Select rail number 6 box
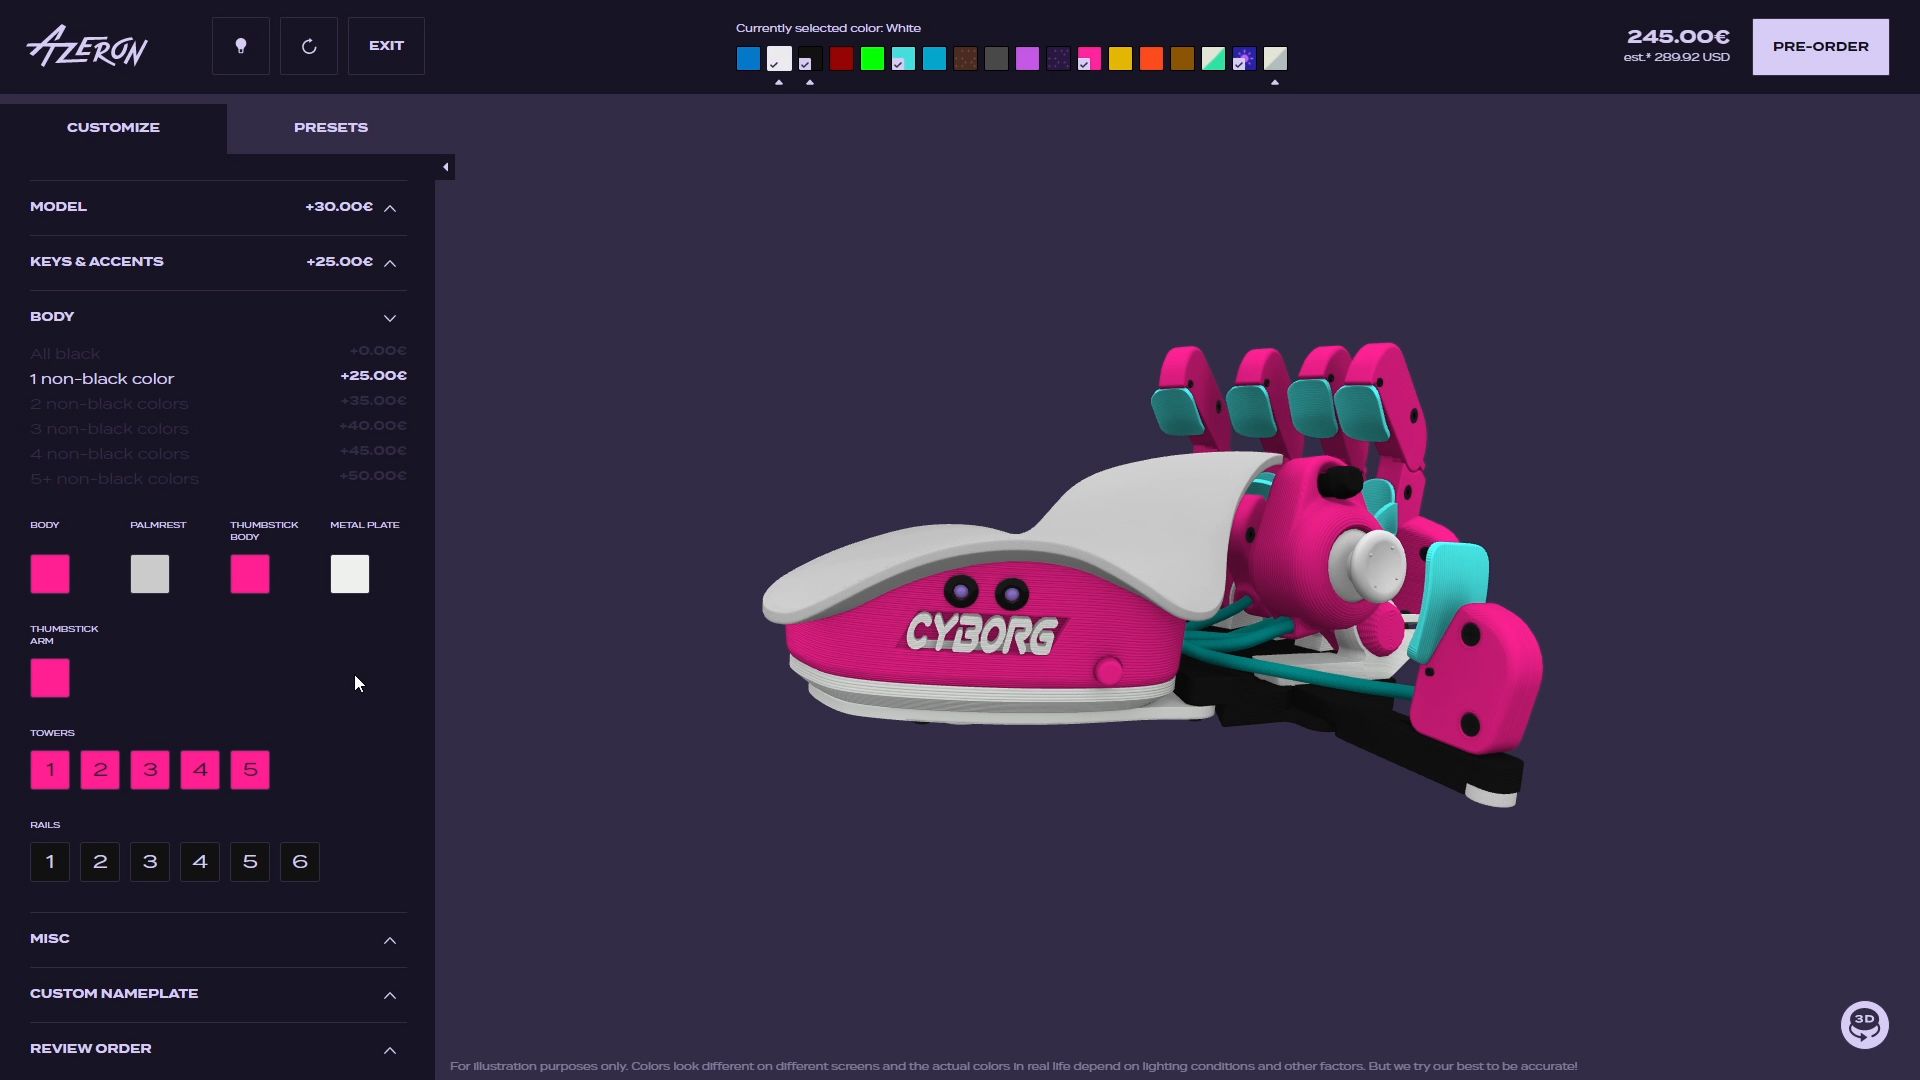 (300, 862)
